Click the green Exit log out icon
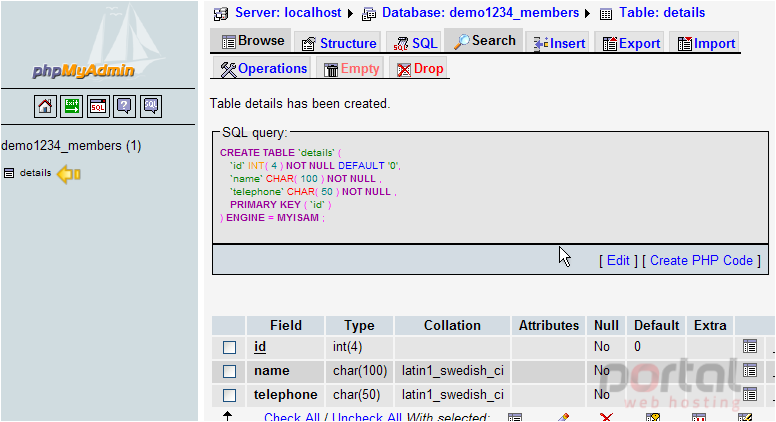The width and height of the screenshot is (776, 422). pyautogui.click(x=71, y=106)
